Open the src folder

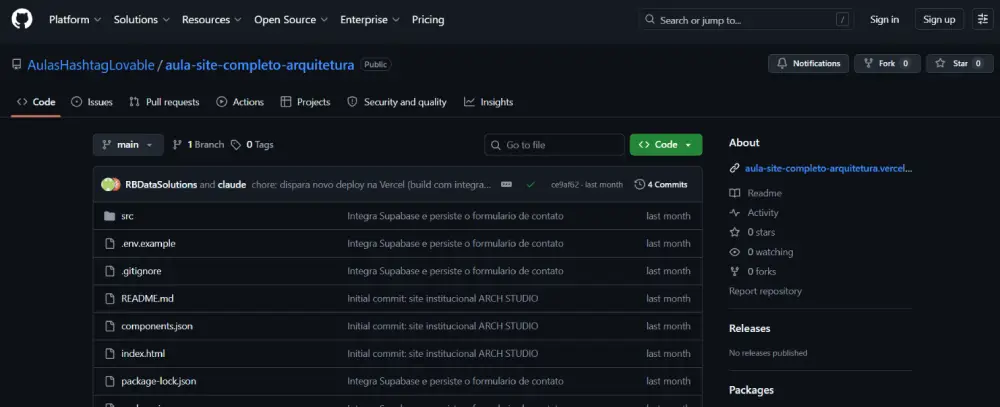click(x=128, y=216)
